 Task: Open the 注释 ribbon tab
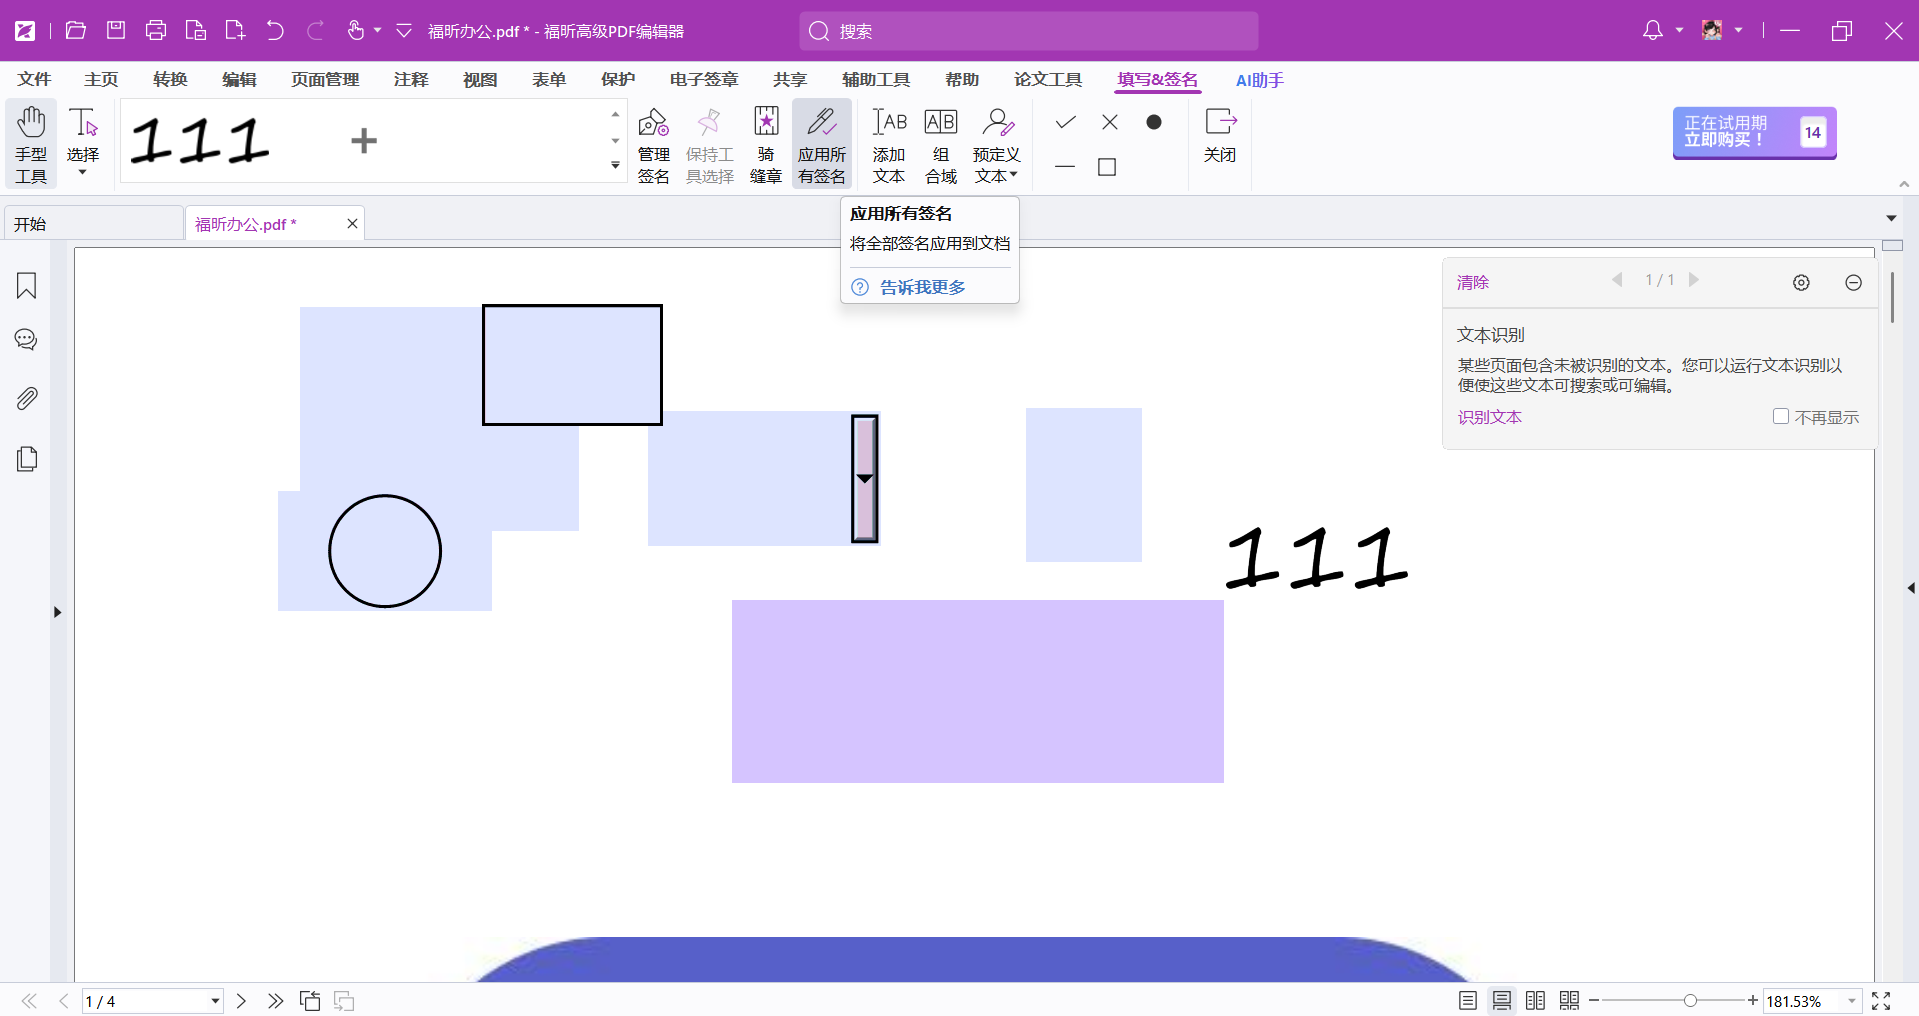coord(411,80)
